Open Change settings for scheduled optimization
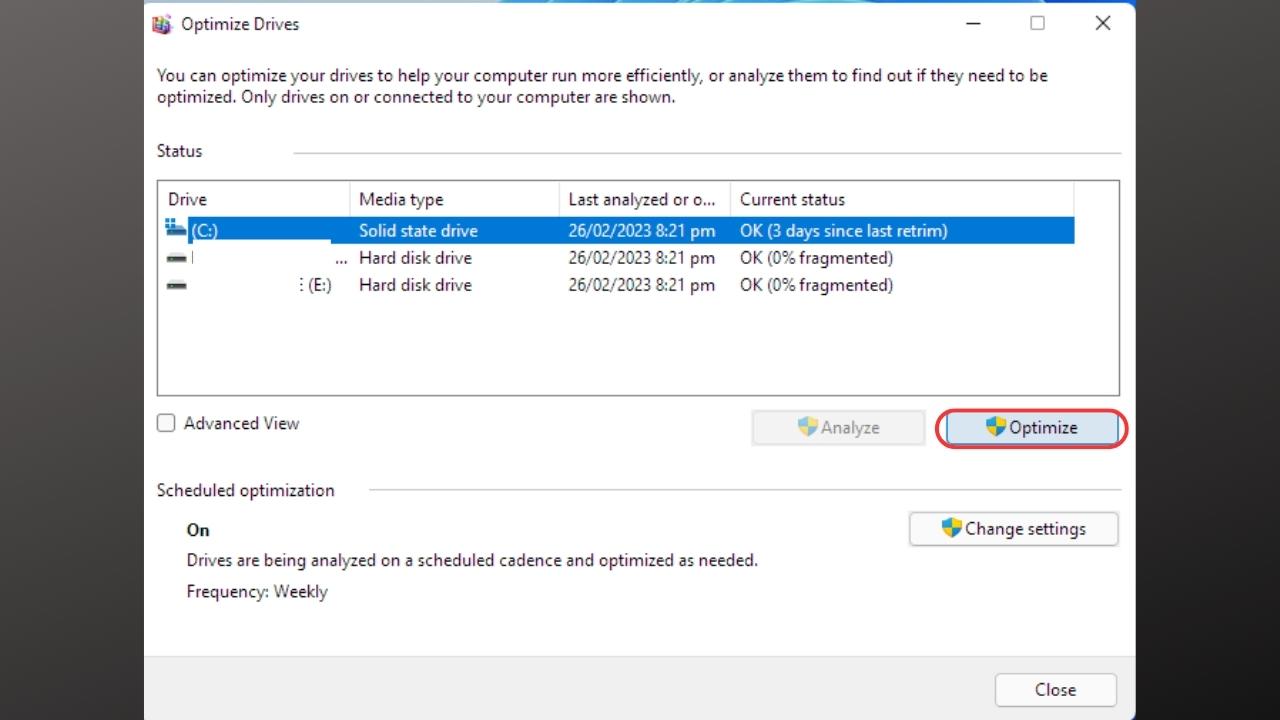The image size is (1280, 720). 1013,528
